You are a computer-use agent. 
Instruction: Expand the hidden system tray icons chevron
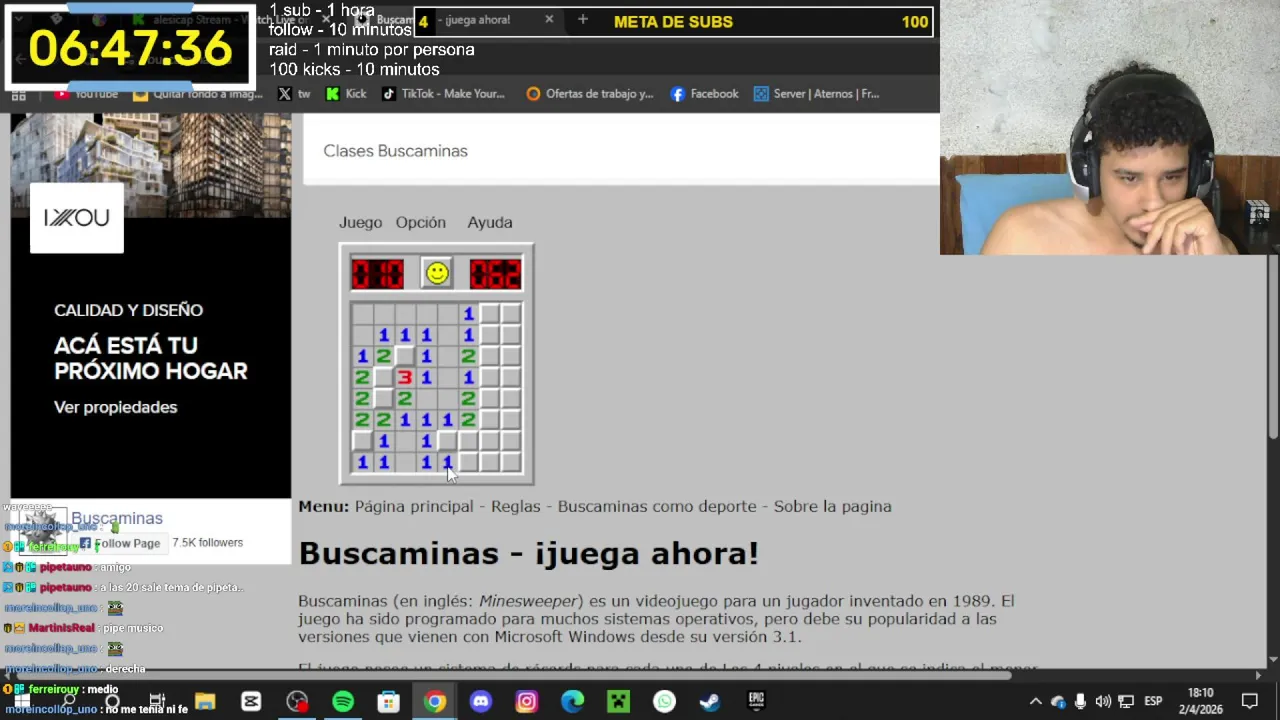click(x=1035, y=701)
